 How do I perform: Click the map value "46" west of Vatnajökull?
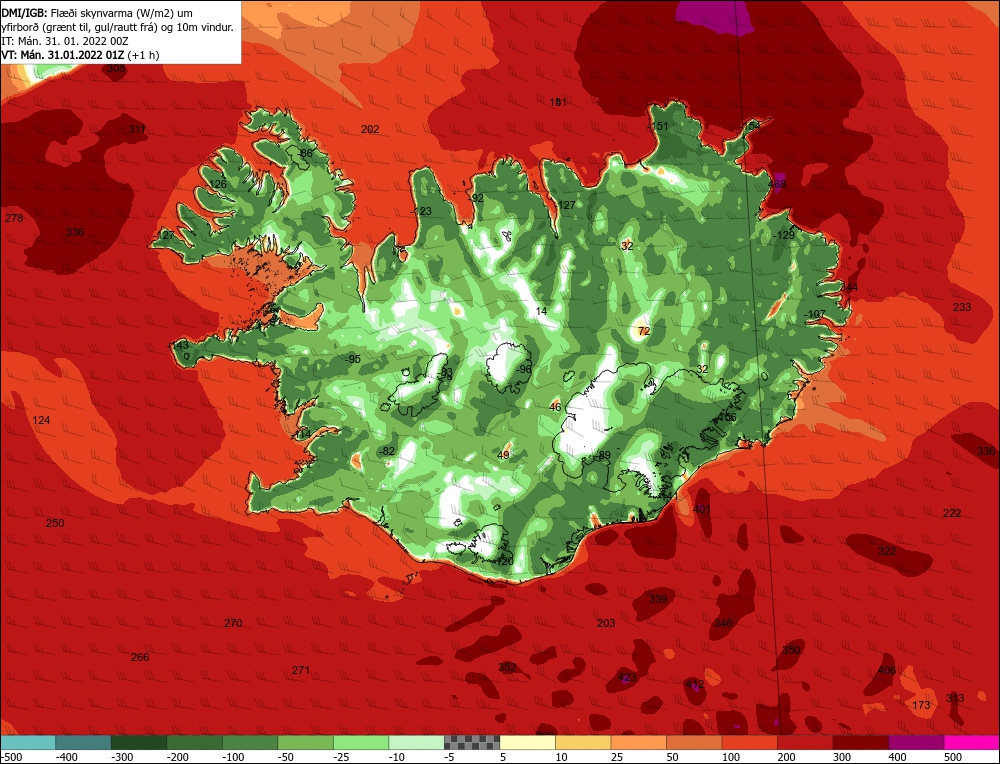[555, 407]
